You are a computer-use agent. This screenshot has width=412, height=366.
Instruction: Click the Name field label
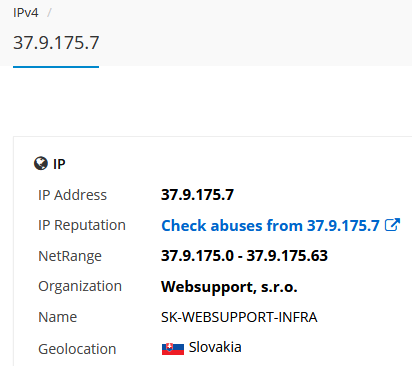[58, 317]
